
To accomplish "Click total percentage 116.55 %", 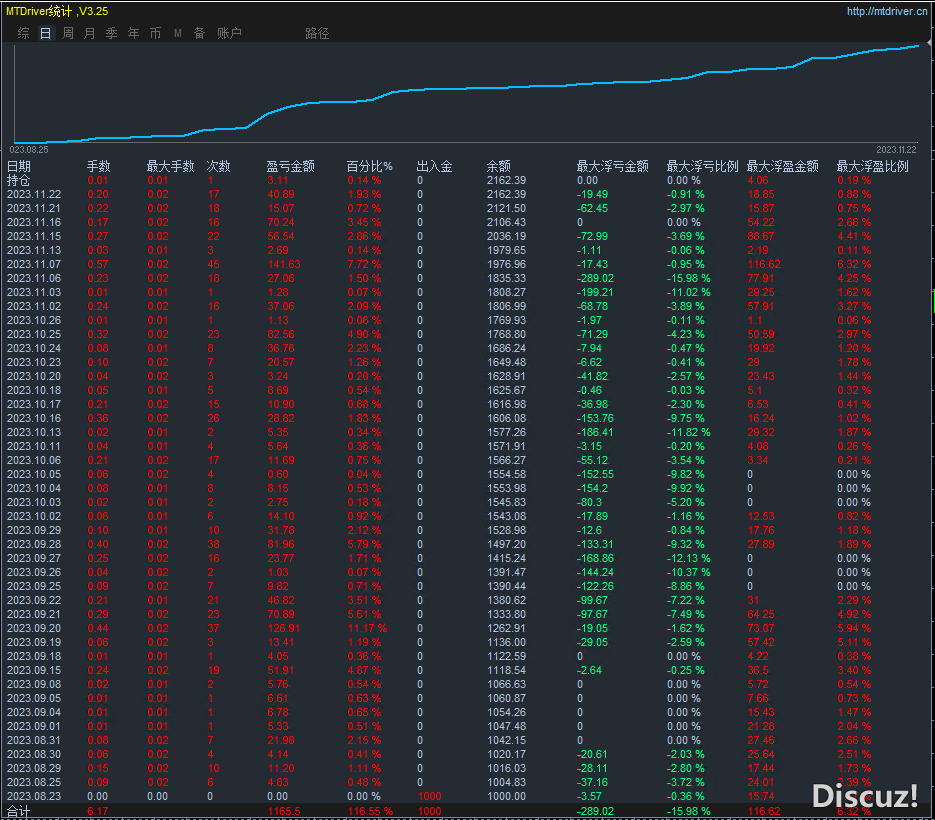I will click(370, 812).
